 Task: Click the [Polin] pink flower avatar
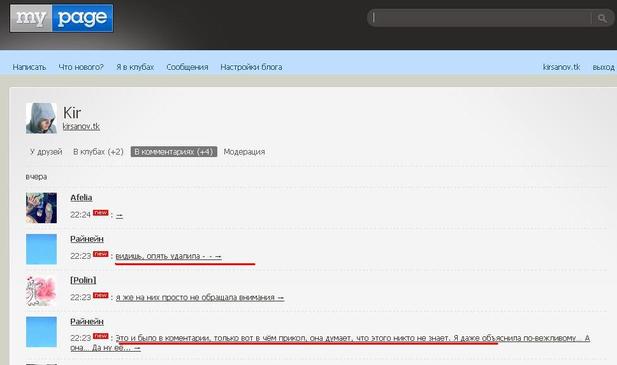coord(41,291)
